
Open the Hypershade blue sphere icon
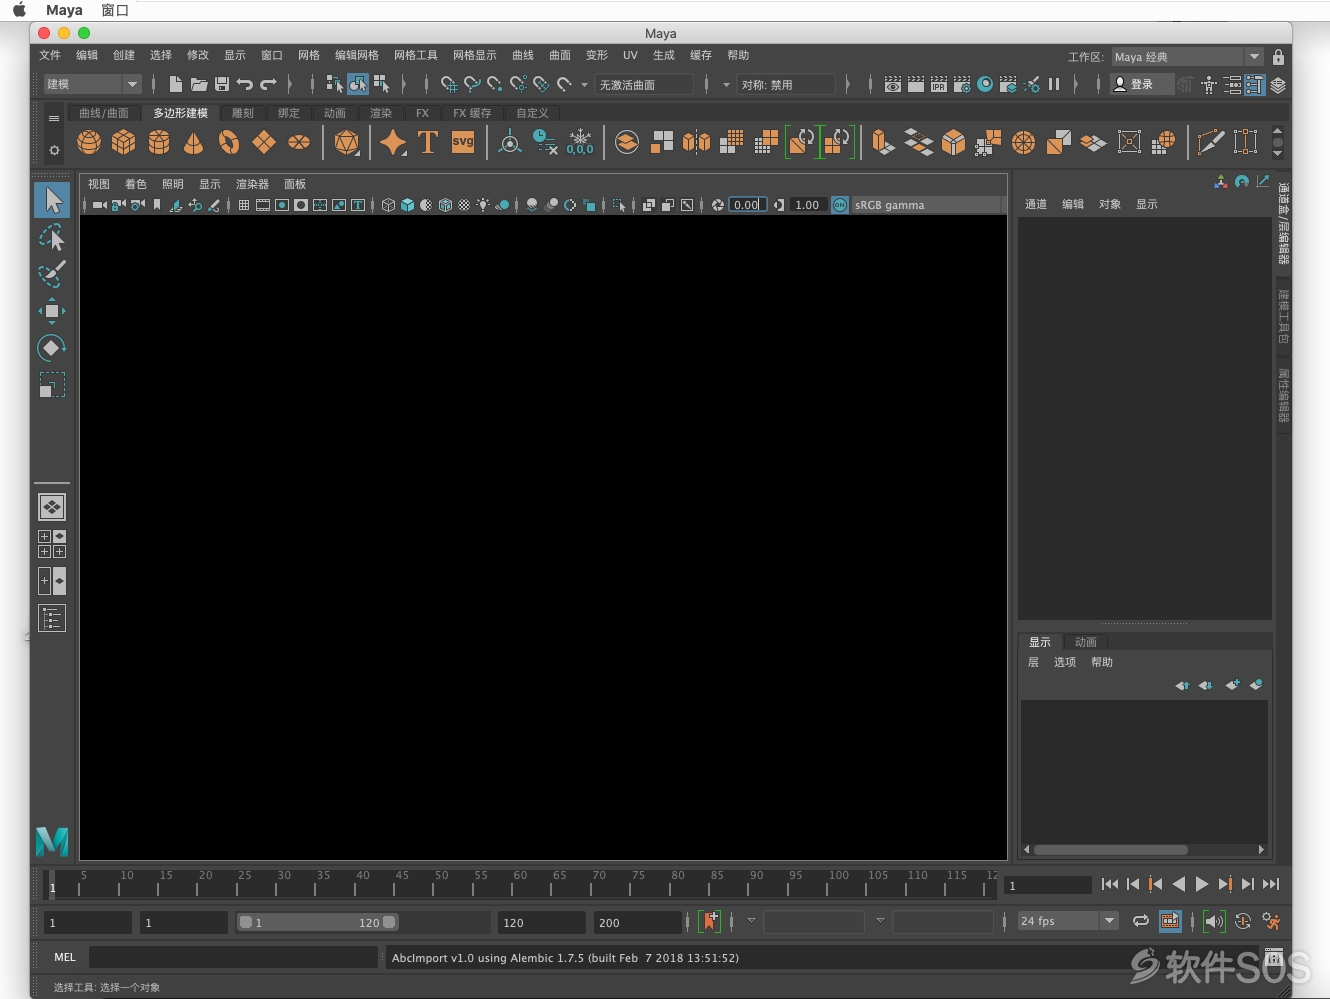[x=985, y=84]
